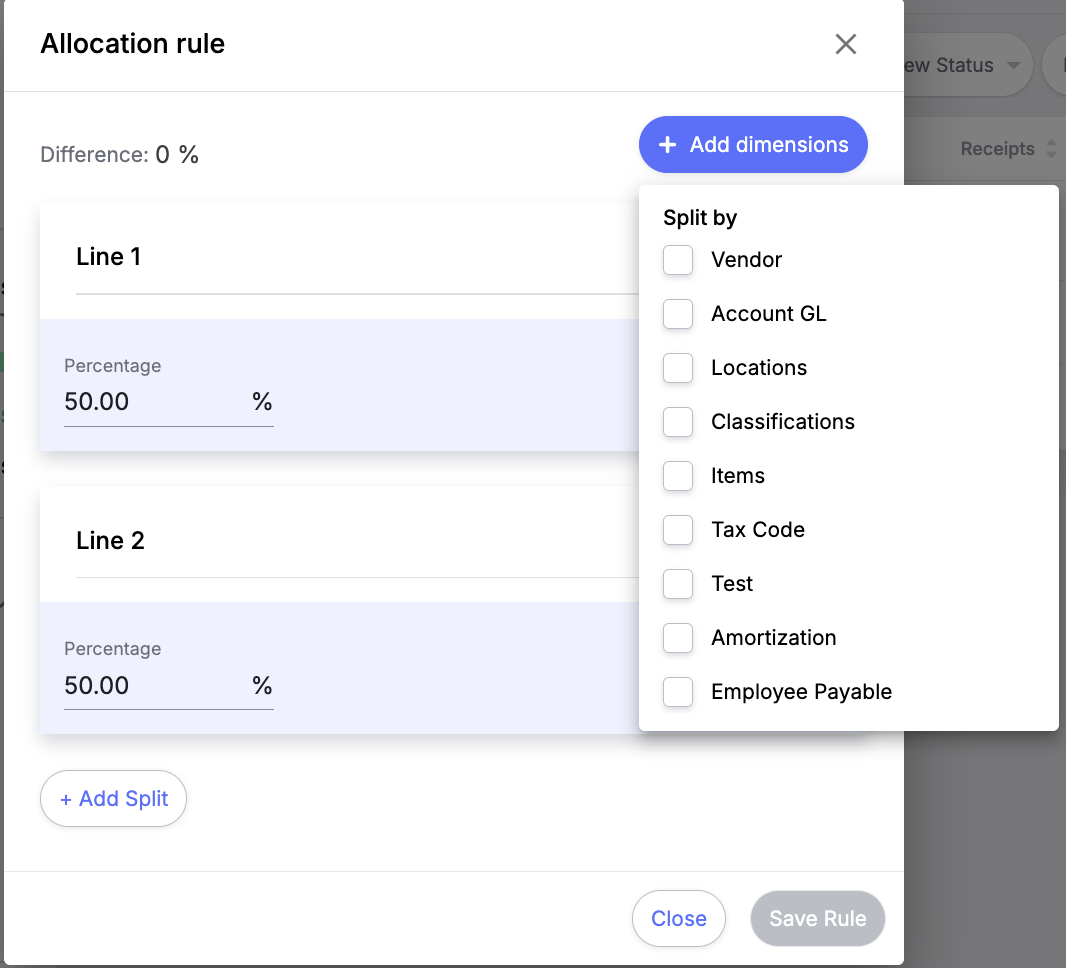This screenshot has width=1066, height=968.
Task: Close the Allocation rule dialog with X icon
Action: click(x=846, y=44)
